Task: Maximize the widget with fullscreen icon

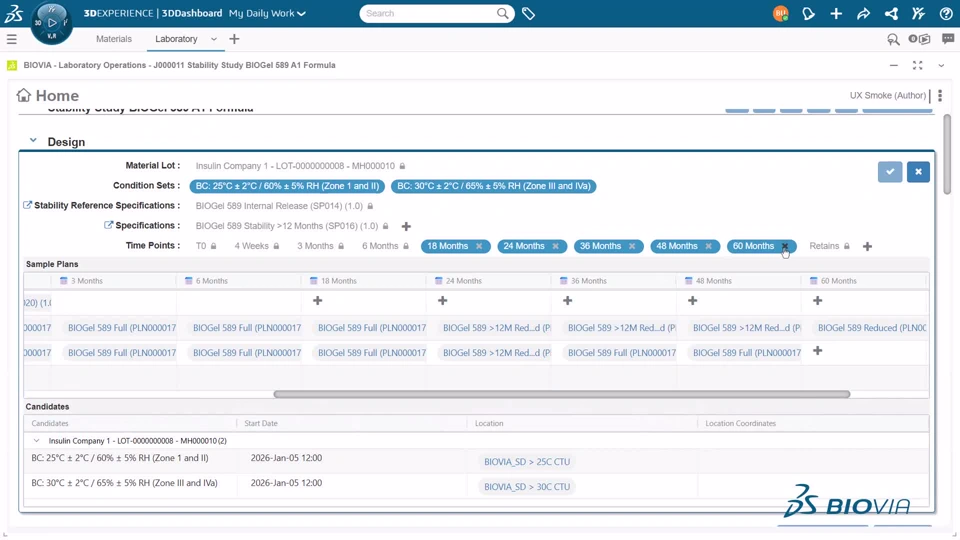Action: [x=917, y=66]
